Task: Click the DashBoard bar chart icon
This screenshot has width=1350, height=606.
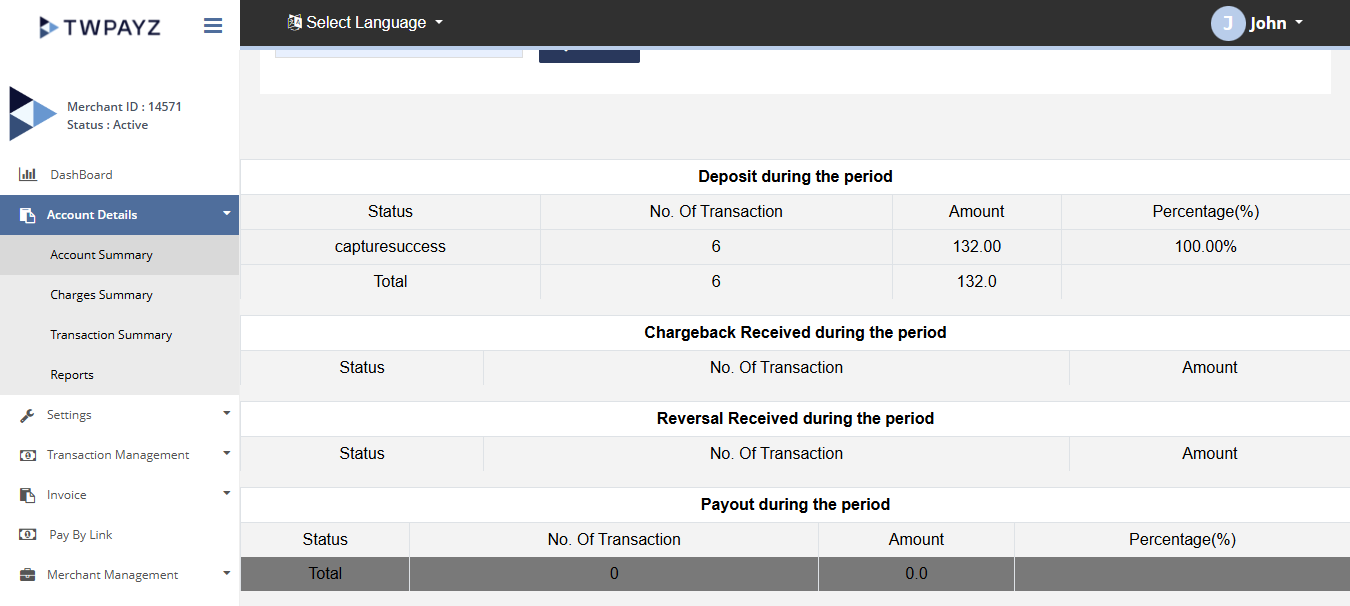Action: coord(28,175)
